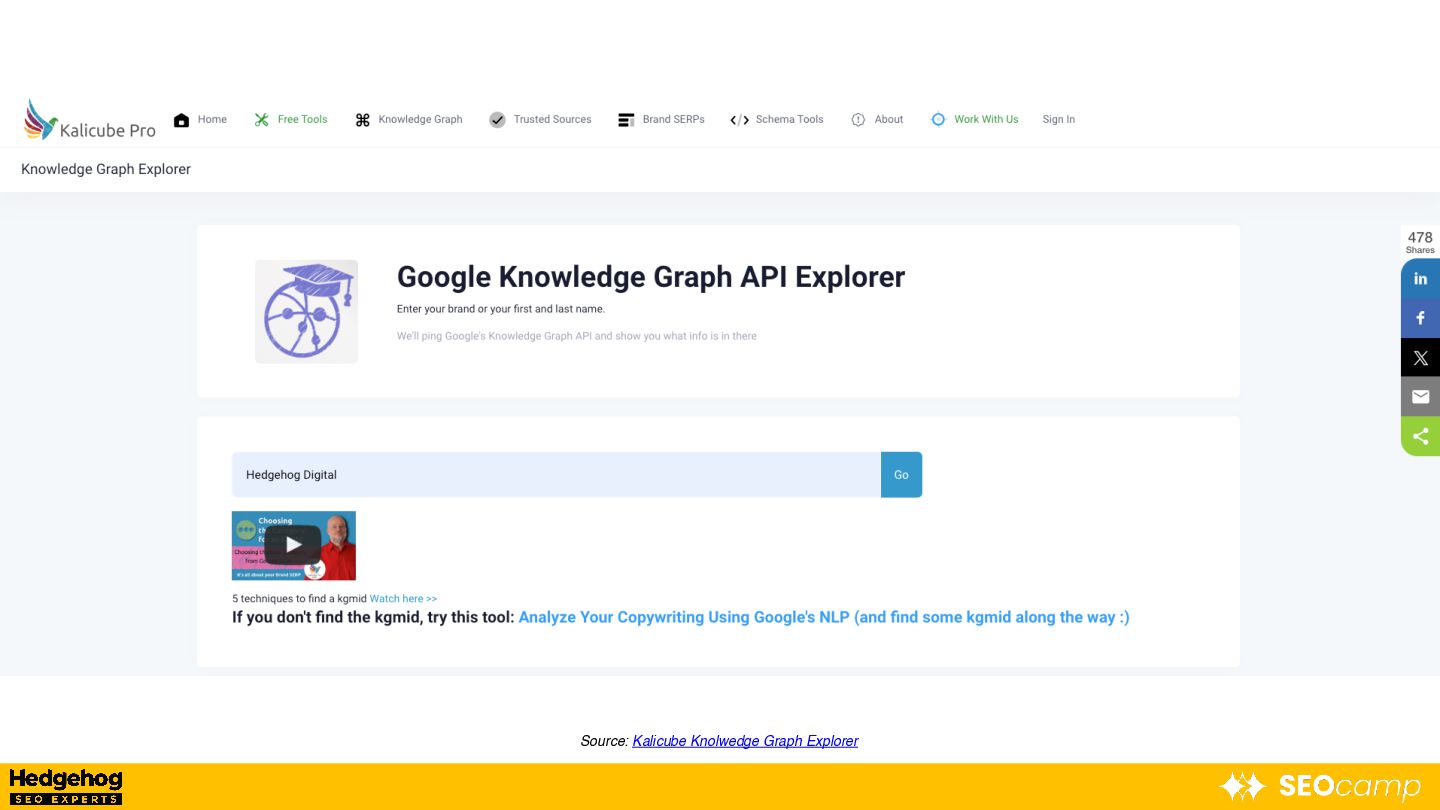1440x810 pixels.
Task: Click the 478 Shares counter
Action: [x=1420, y=242]
